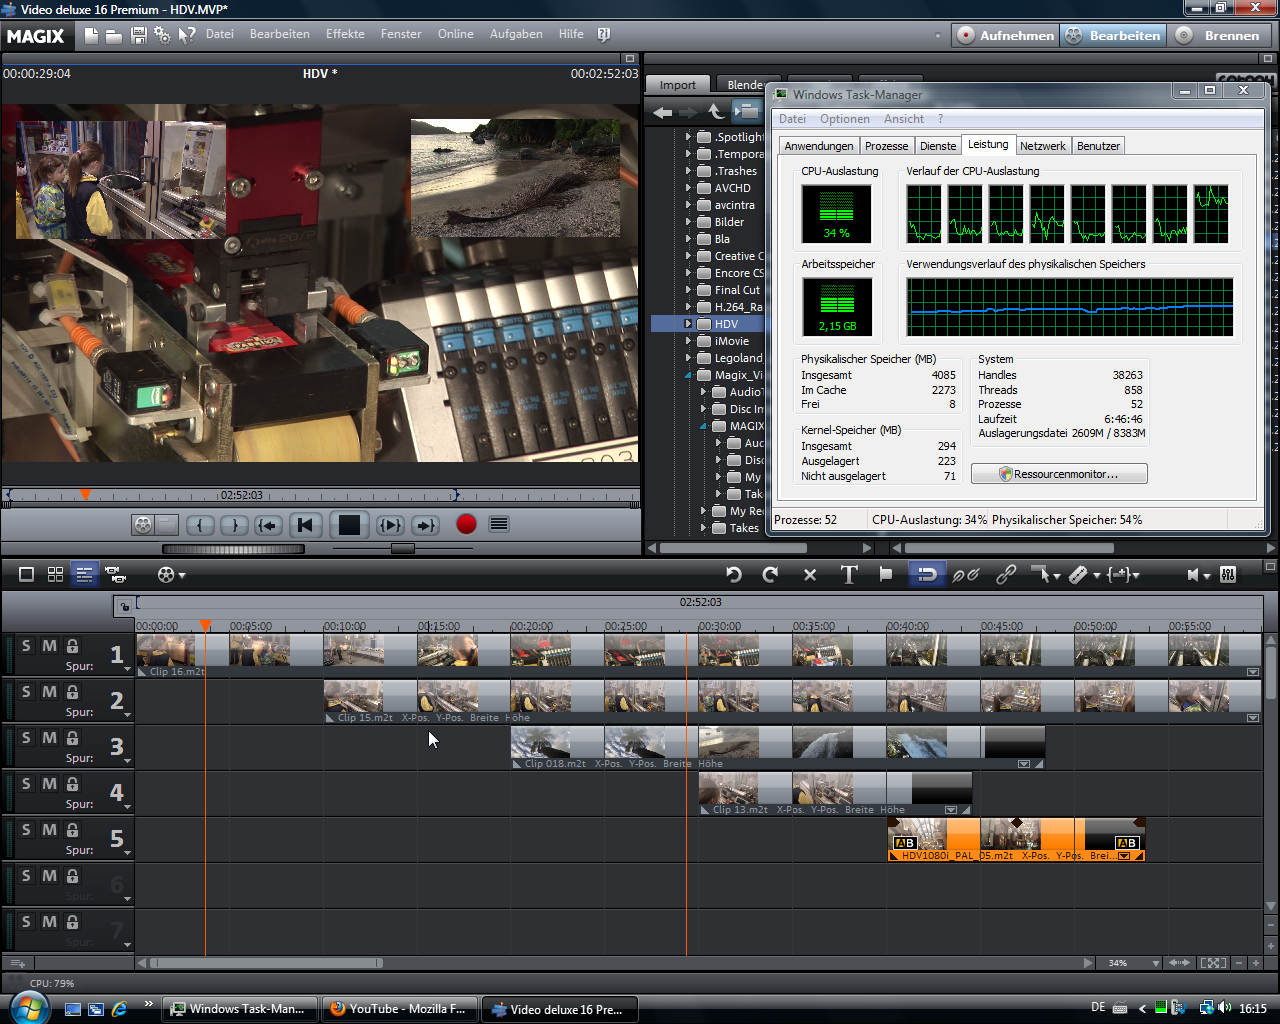Go to beginning of movie button
1280x1024 pixels.
pyautogui.click(x=306, y=525)
